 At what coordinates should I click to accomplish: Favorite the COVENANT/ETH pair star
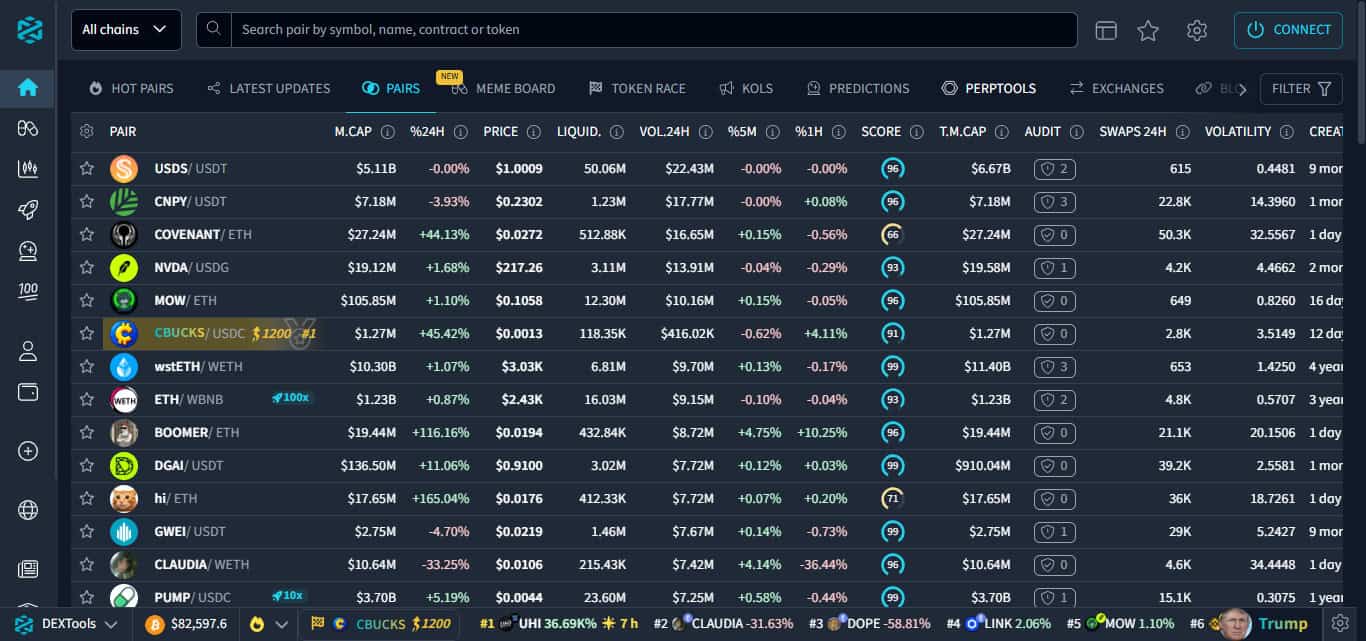(x=87, y=235)
